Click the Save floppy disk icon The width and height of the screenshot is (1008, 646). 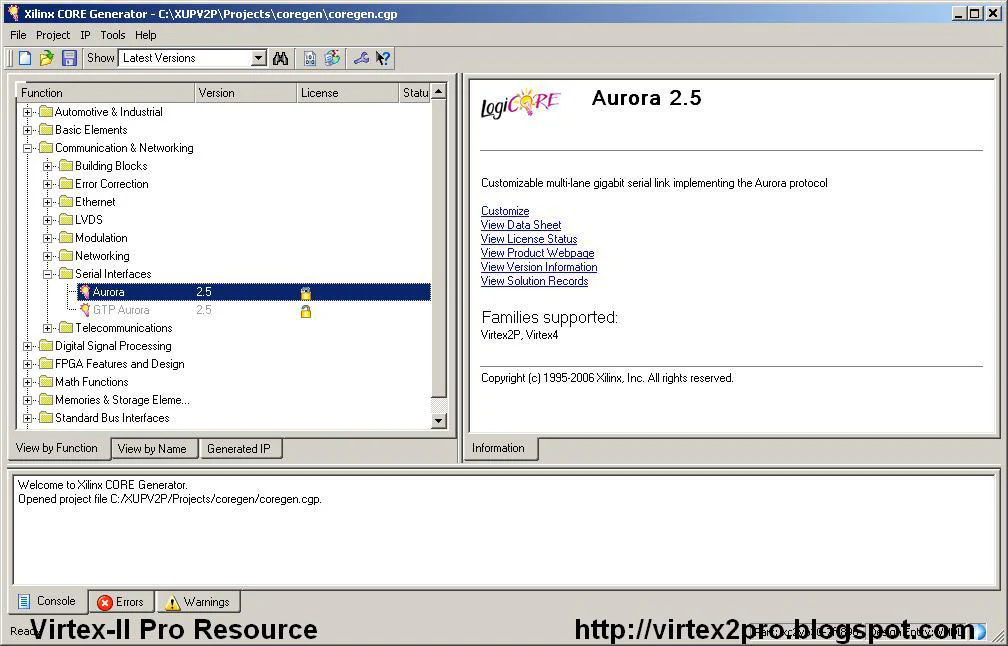point(69,58)
